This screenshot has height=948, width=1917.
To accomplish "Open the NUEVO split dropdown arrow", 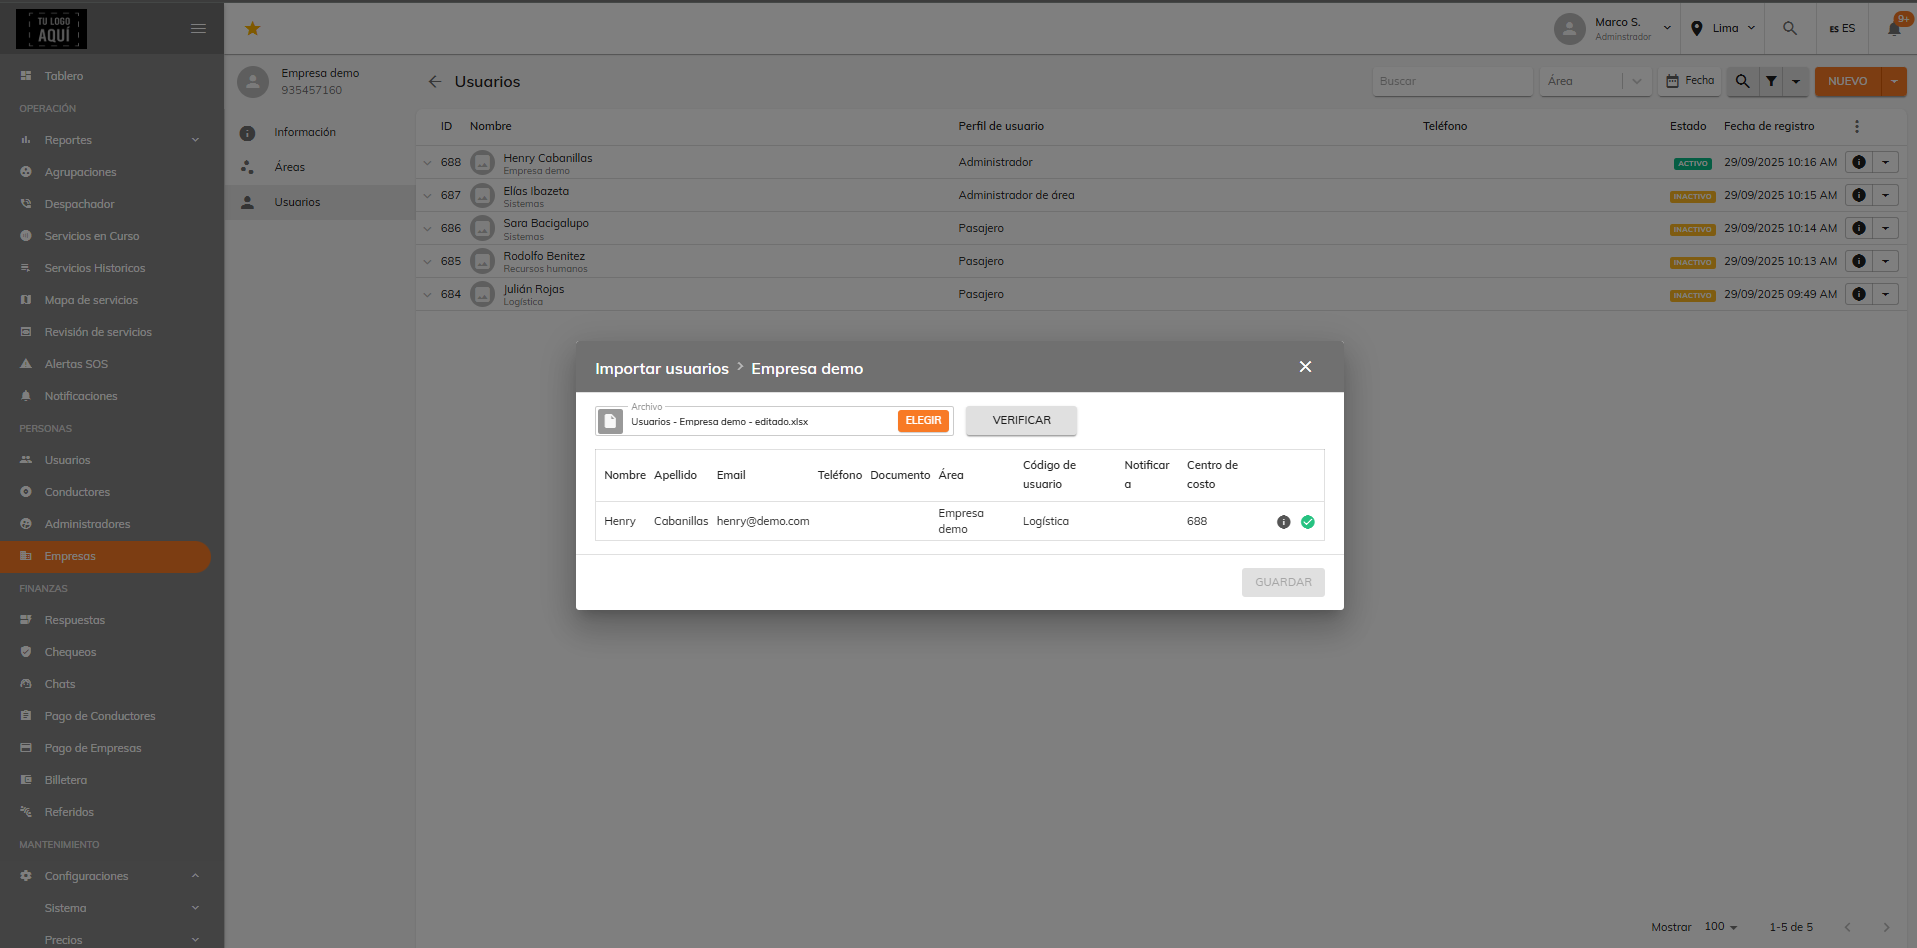I will click(1894, 81).
